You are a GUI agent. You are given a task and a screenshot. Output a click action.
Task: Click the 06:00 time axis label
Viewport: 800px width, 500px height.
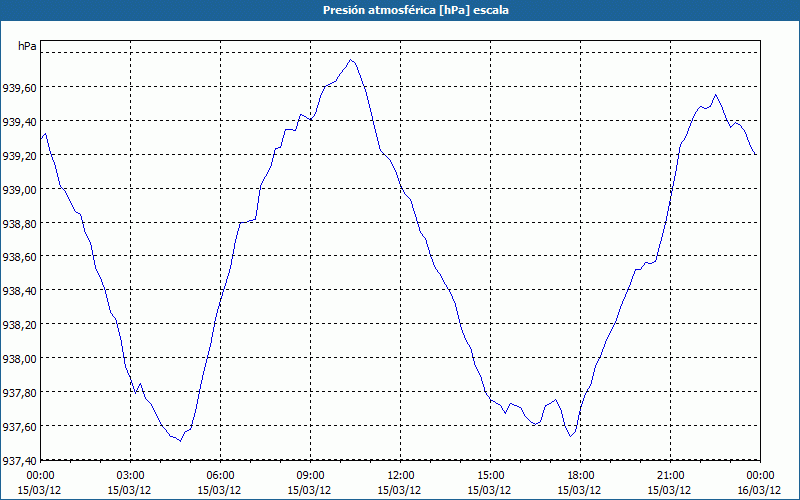tap(220, 475)
